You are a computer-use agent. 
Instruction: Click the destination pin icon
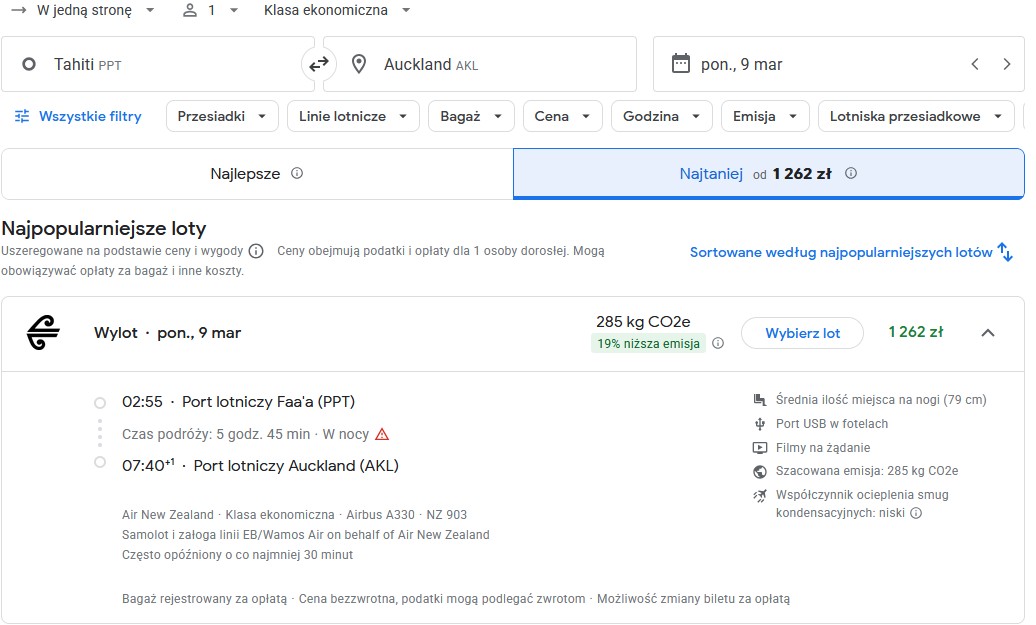(359, 64)
